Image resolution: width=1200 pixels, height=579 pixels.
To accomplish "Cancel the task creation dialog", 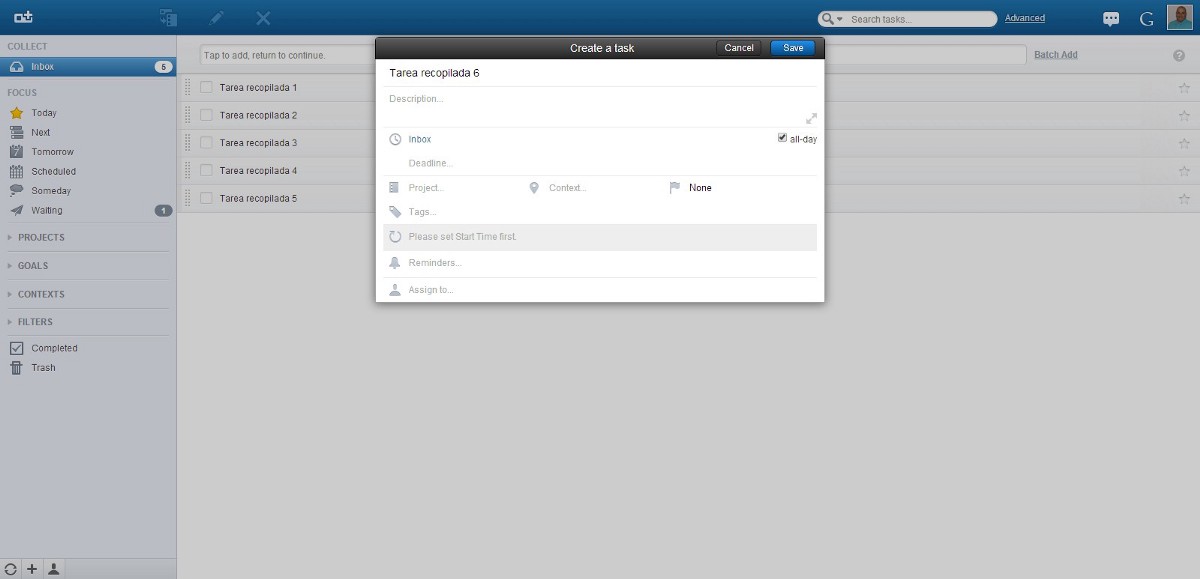I will point(738,48).
